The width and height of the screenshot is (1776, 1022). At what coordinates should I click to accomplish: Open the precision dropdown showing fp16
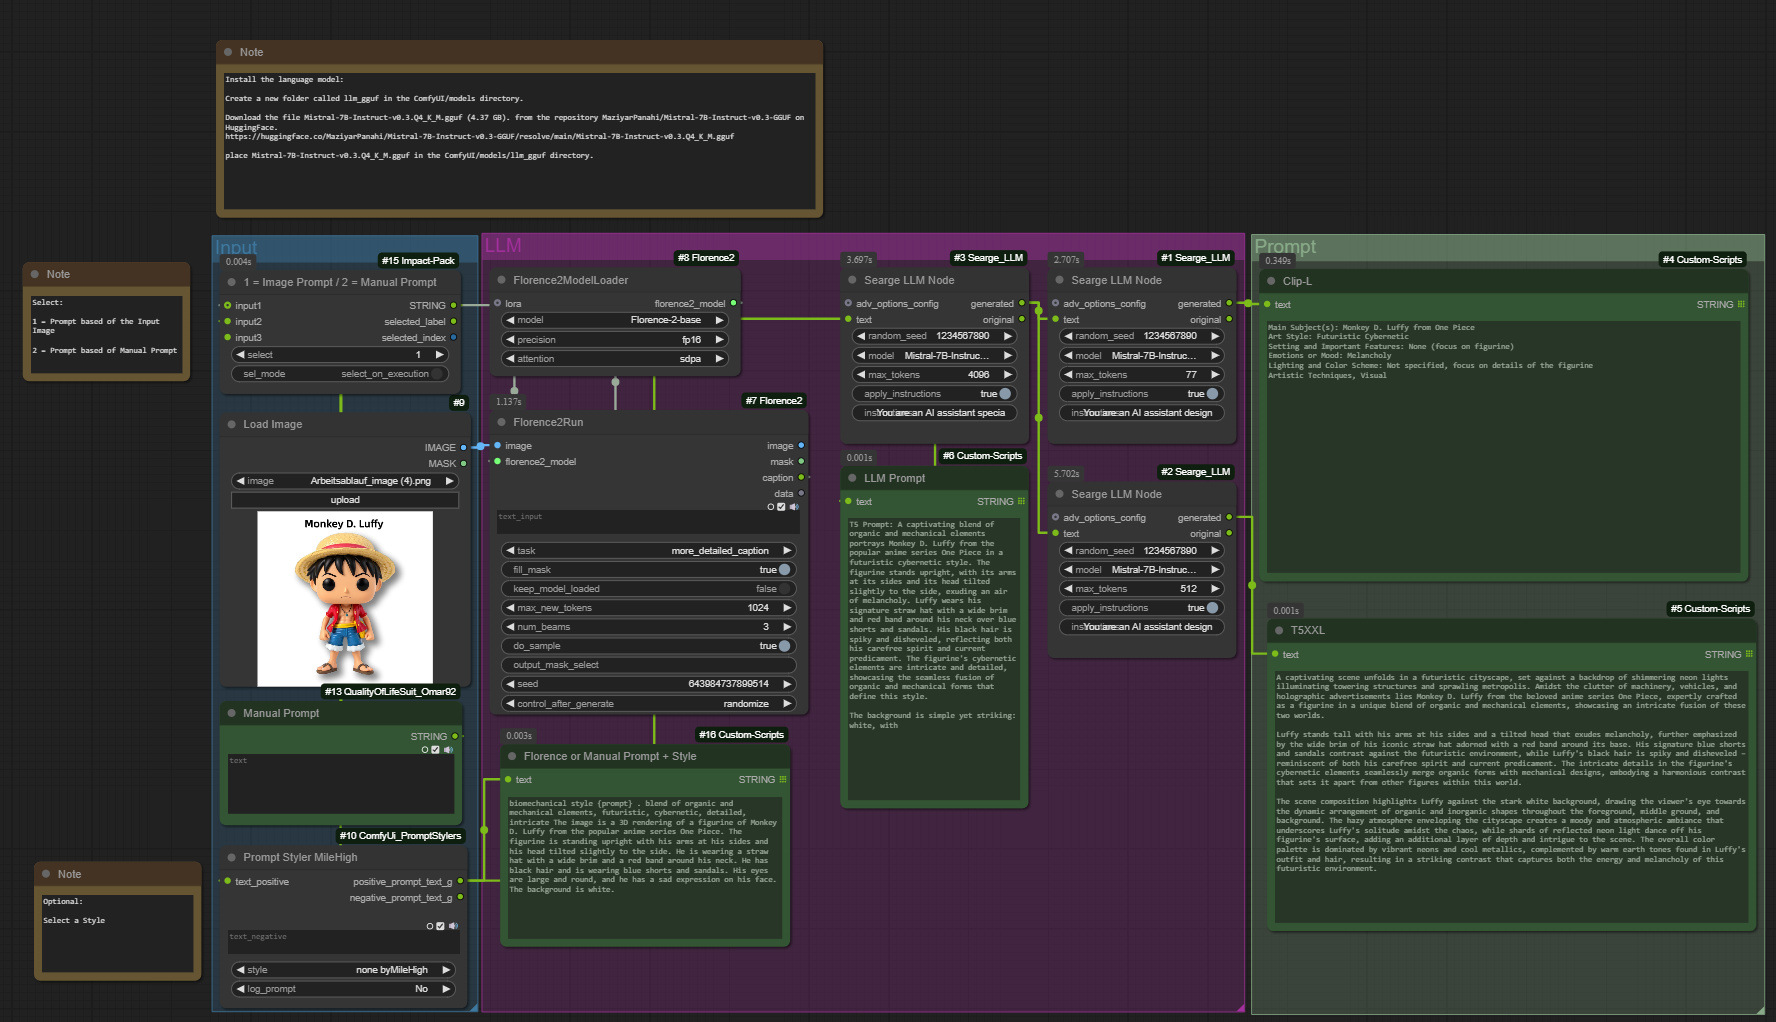pyautogui.click(x=615, y=340)
